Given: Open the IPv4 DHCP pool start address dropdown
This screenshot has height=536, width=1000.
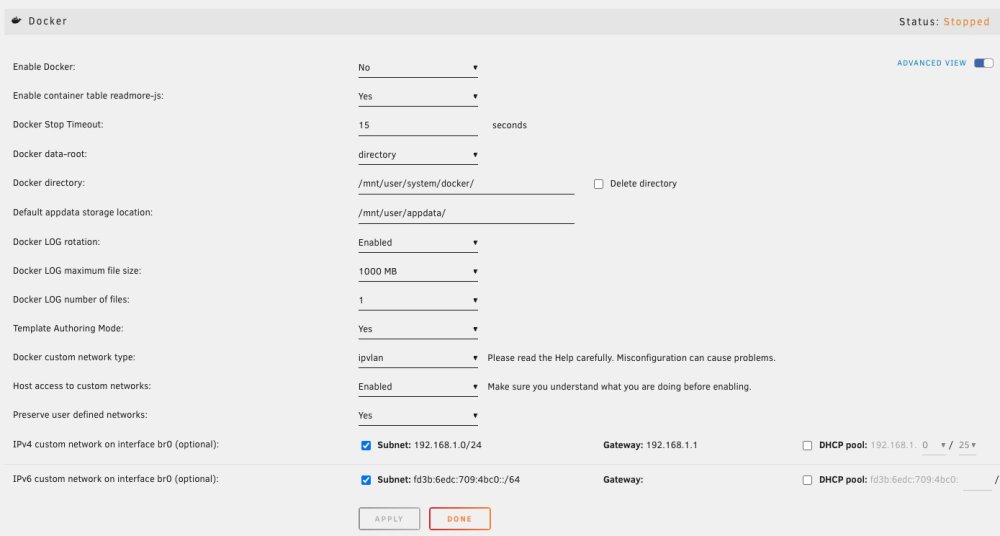Looking at the screenshot, I should click(x=934, y=445).
